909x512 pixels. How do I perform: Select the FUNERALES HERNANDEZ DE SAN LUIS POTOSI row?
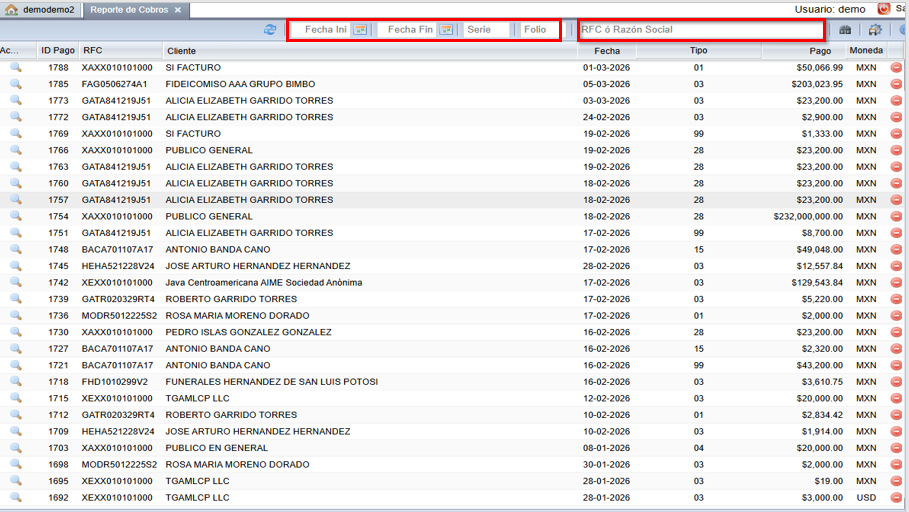[271, 382]
